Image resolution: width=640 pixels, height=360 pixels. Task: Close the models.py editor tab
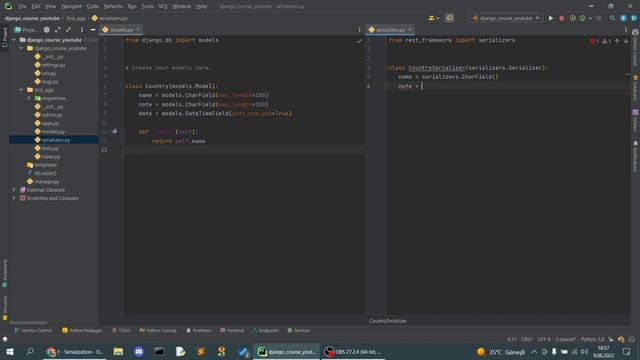(x=138, y=30)
